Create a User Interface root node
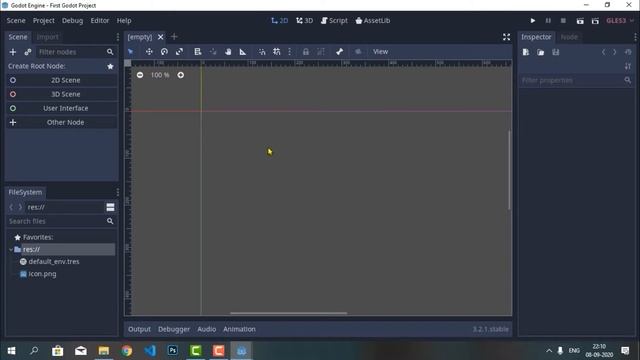This screenshot has width=640, height=360. 62,108
